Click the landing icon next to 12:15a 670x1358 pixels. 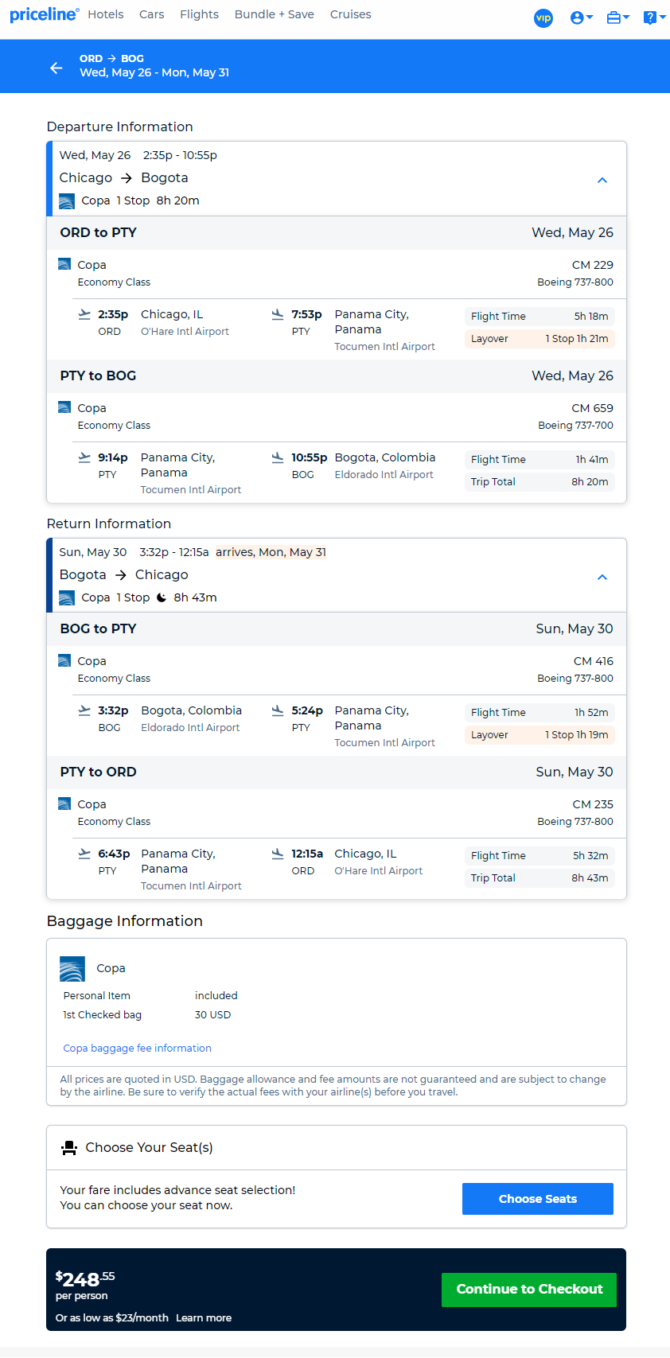click(278, 854)
